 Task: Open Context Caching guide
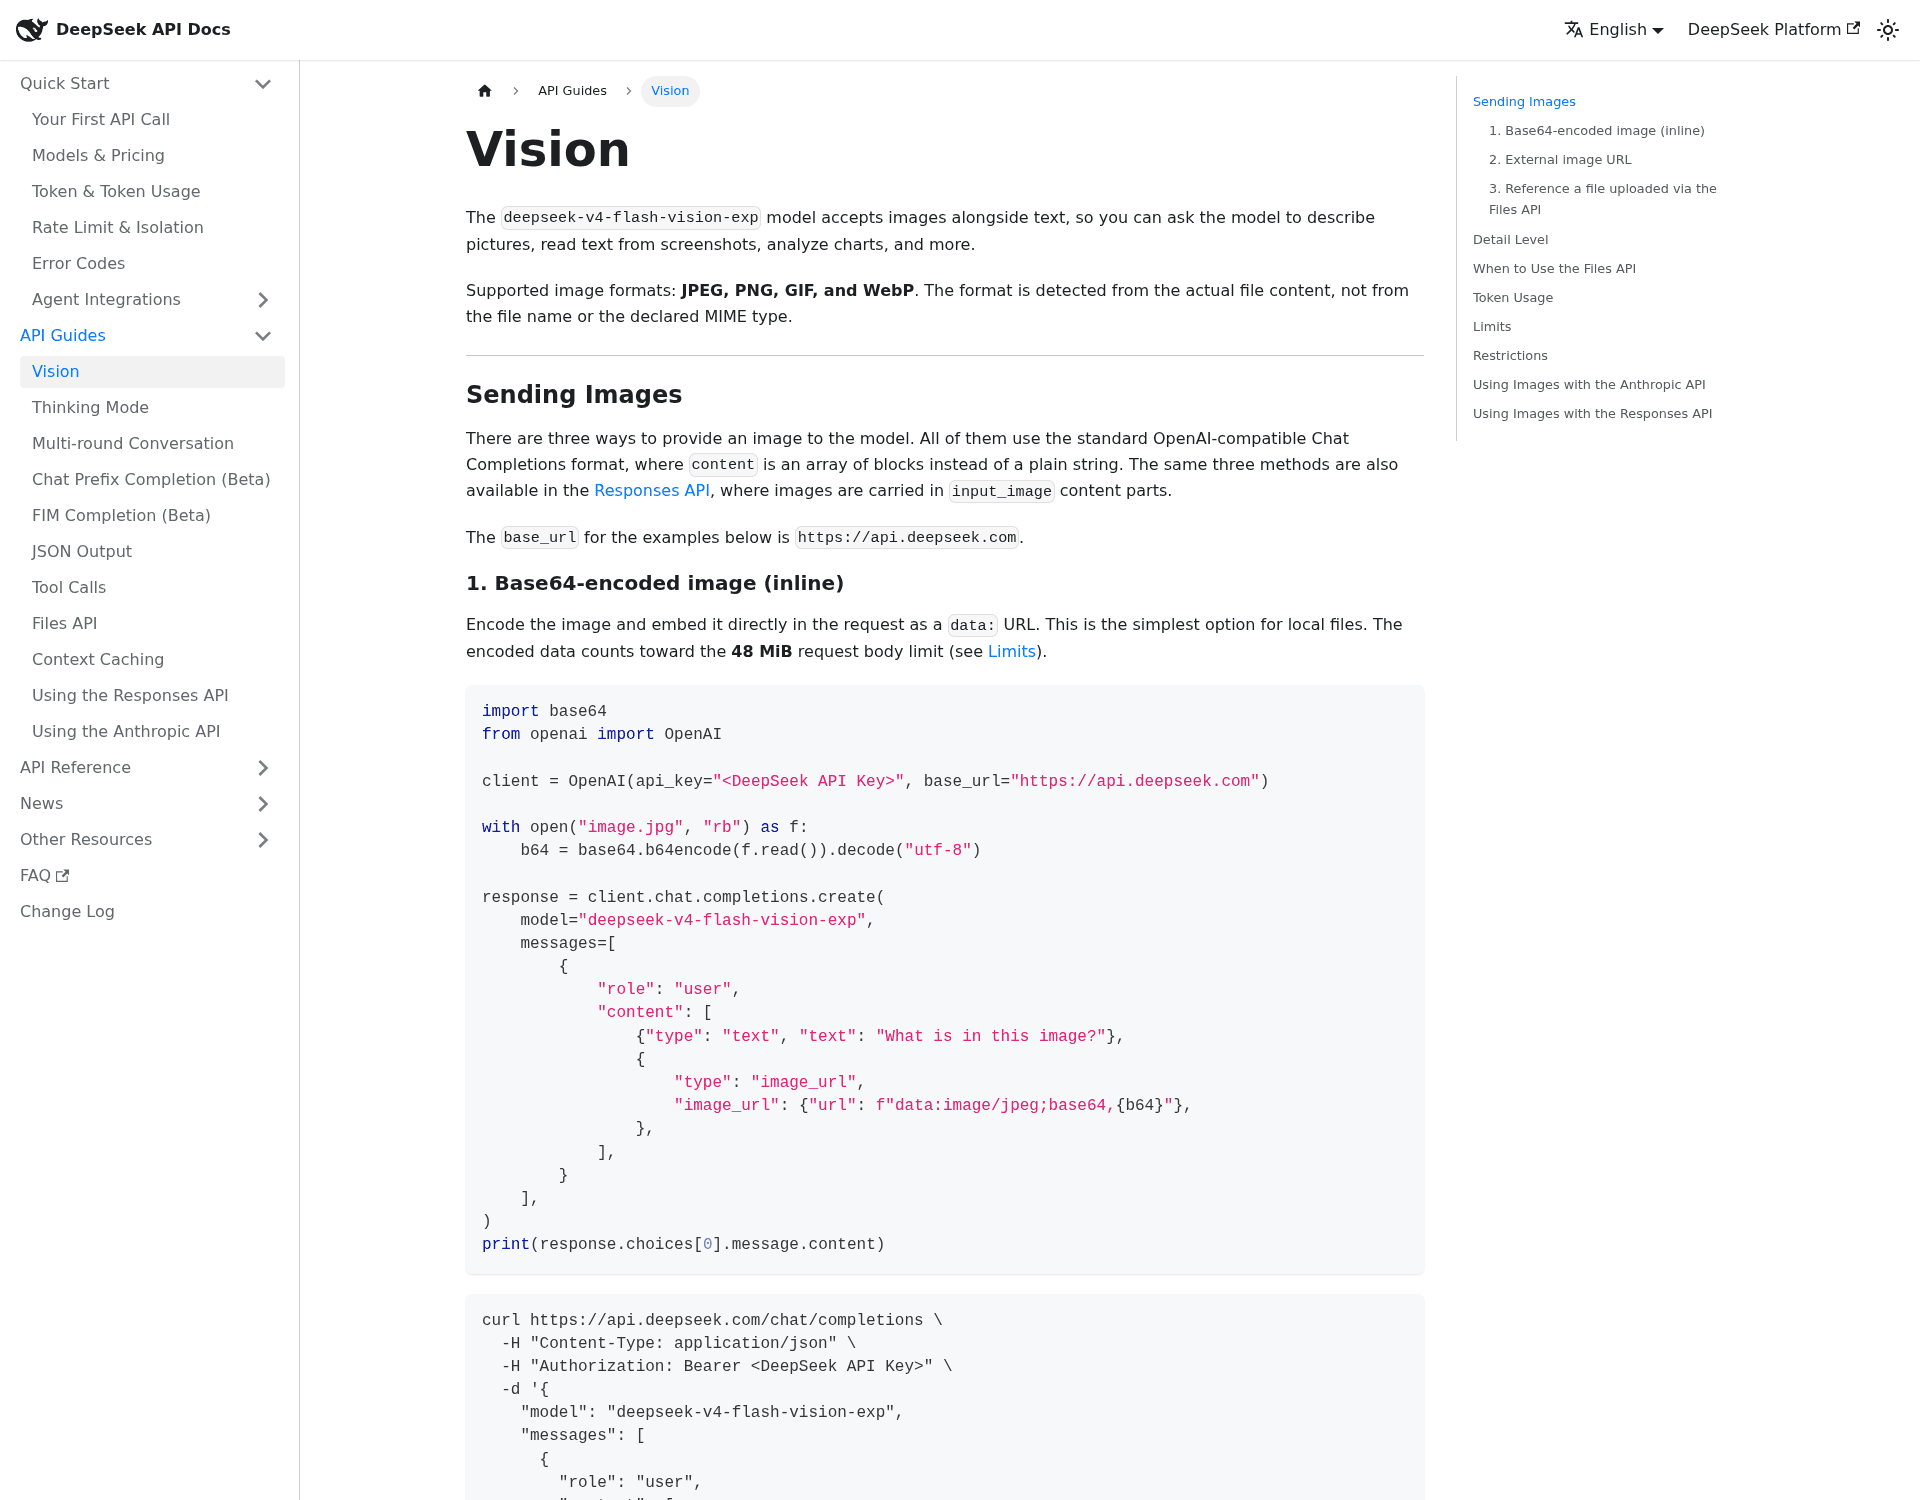click(x=152, y=660)
